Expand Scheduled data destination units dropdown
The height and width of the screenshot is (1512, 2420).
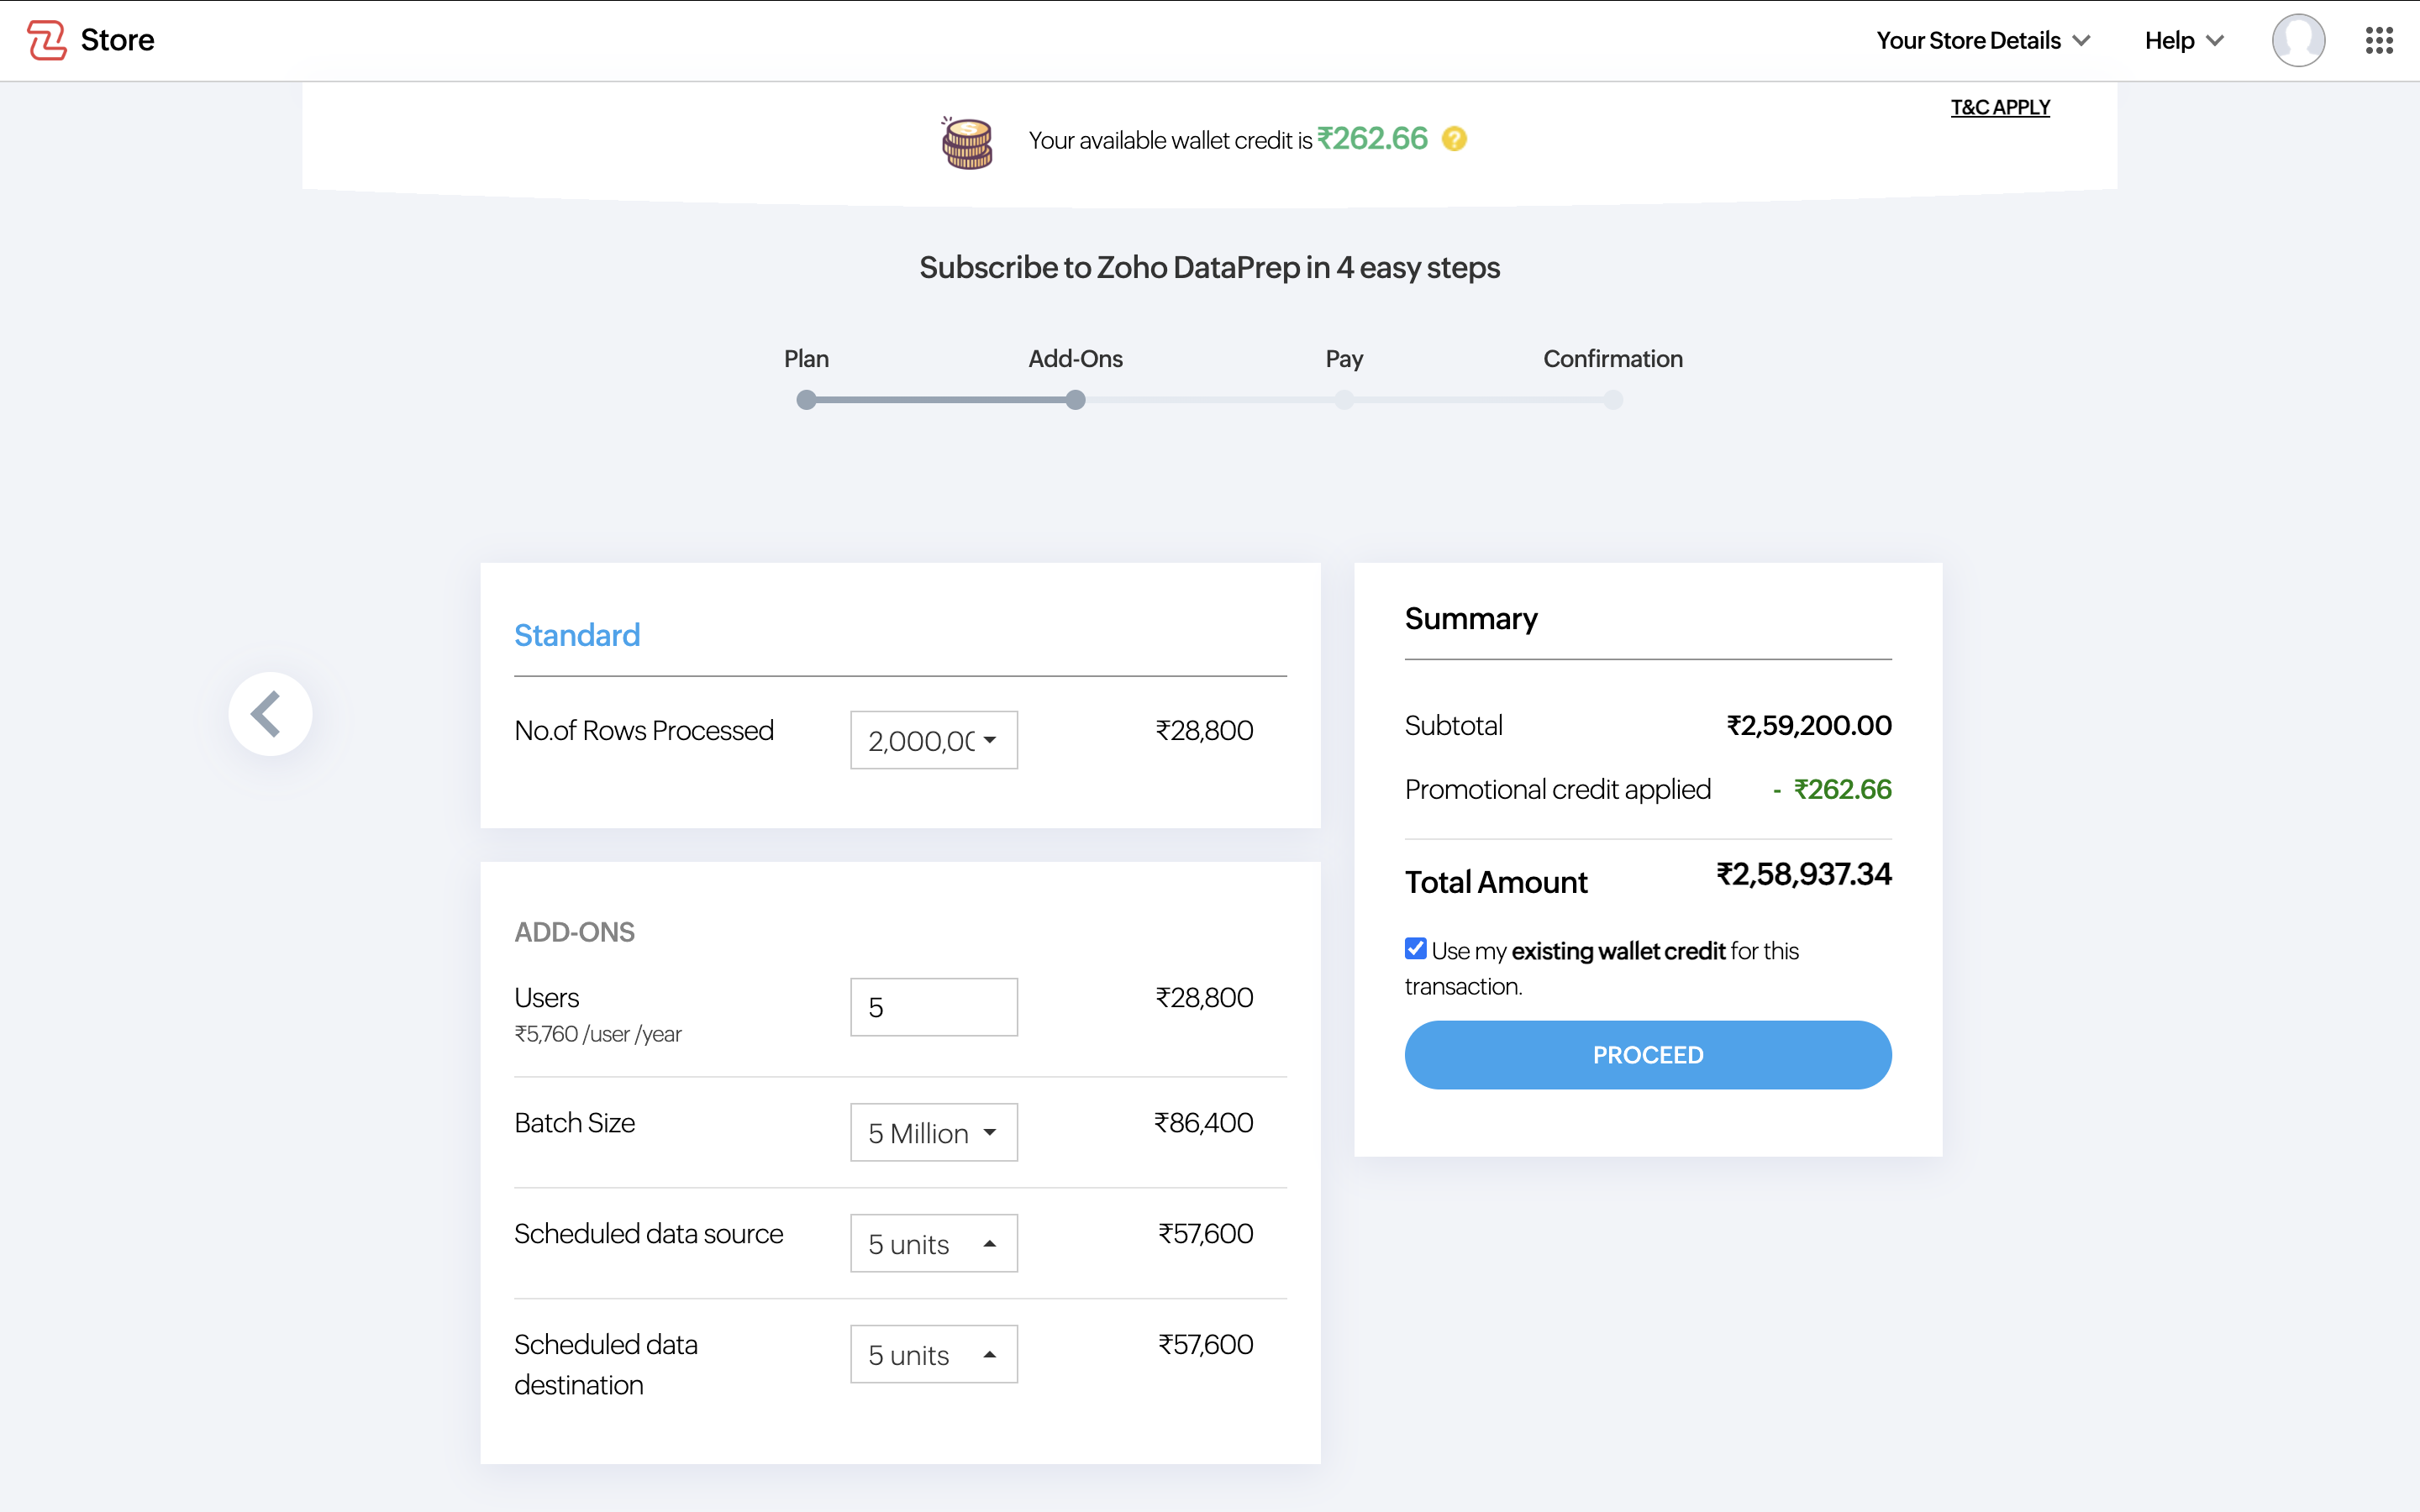(933, 1354)
